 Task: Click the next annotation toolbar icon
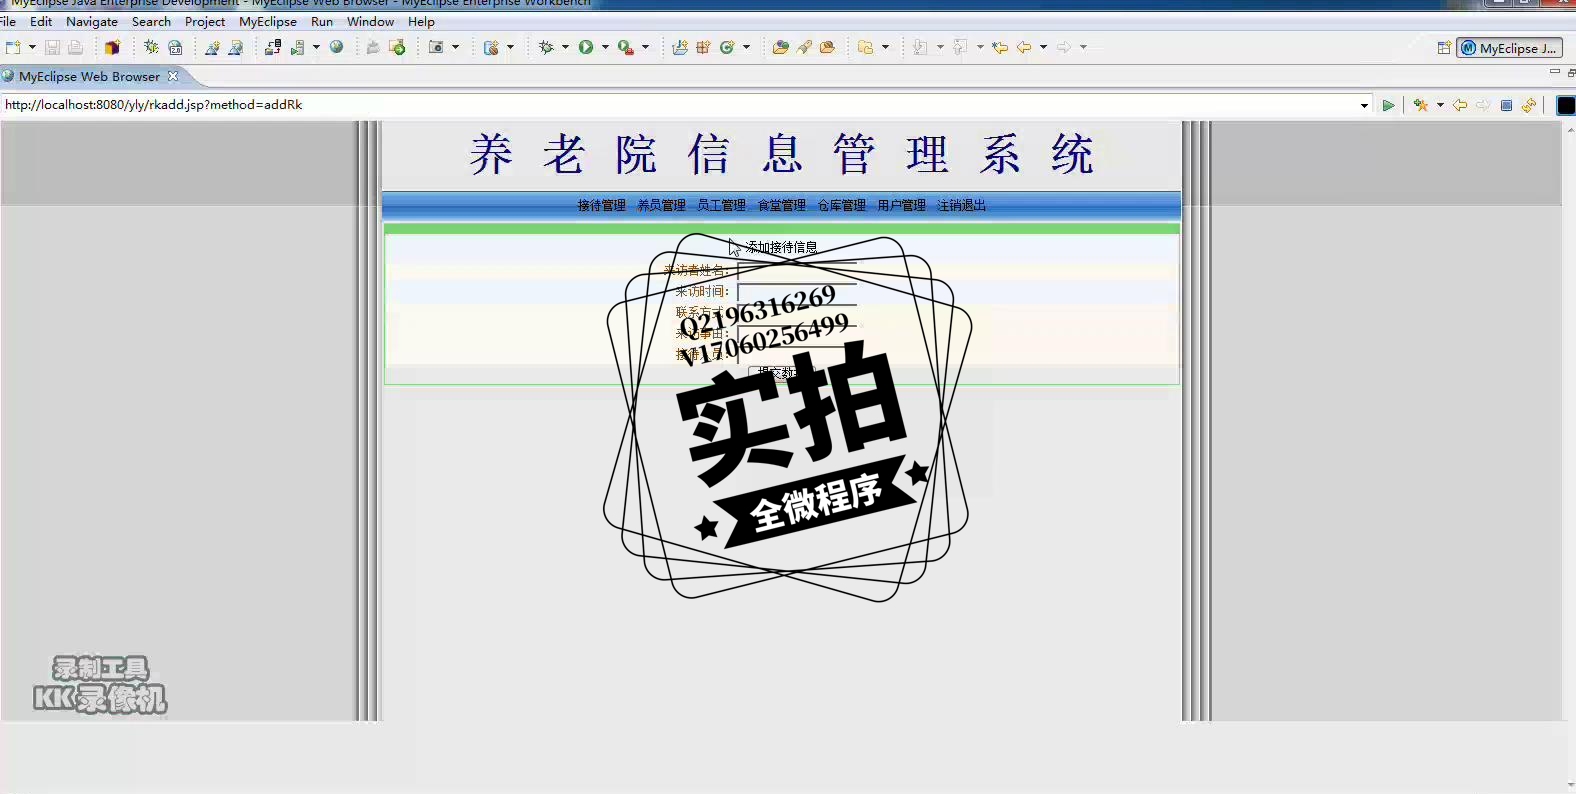(920, 47)
